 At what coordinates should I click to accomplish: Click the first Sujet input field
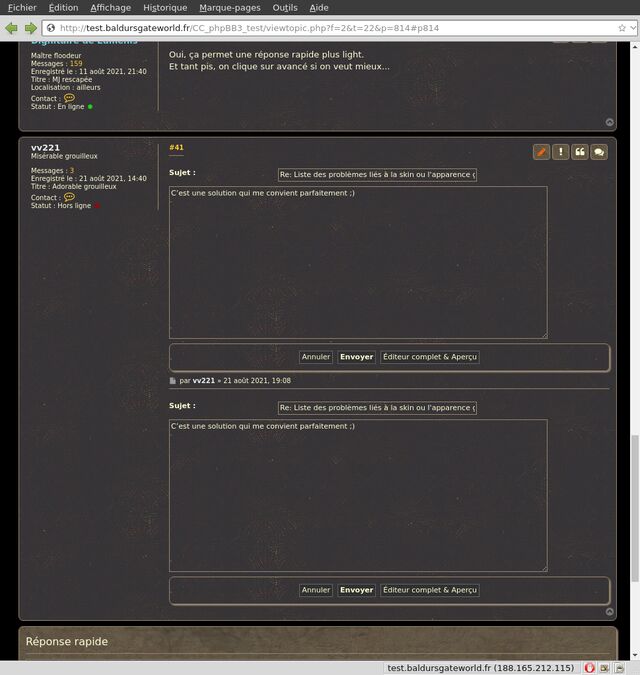(377, 174)
